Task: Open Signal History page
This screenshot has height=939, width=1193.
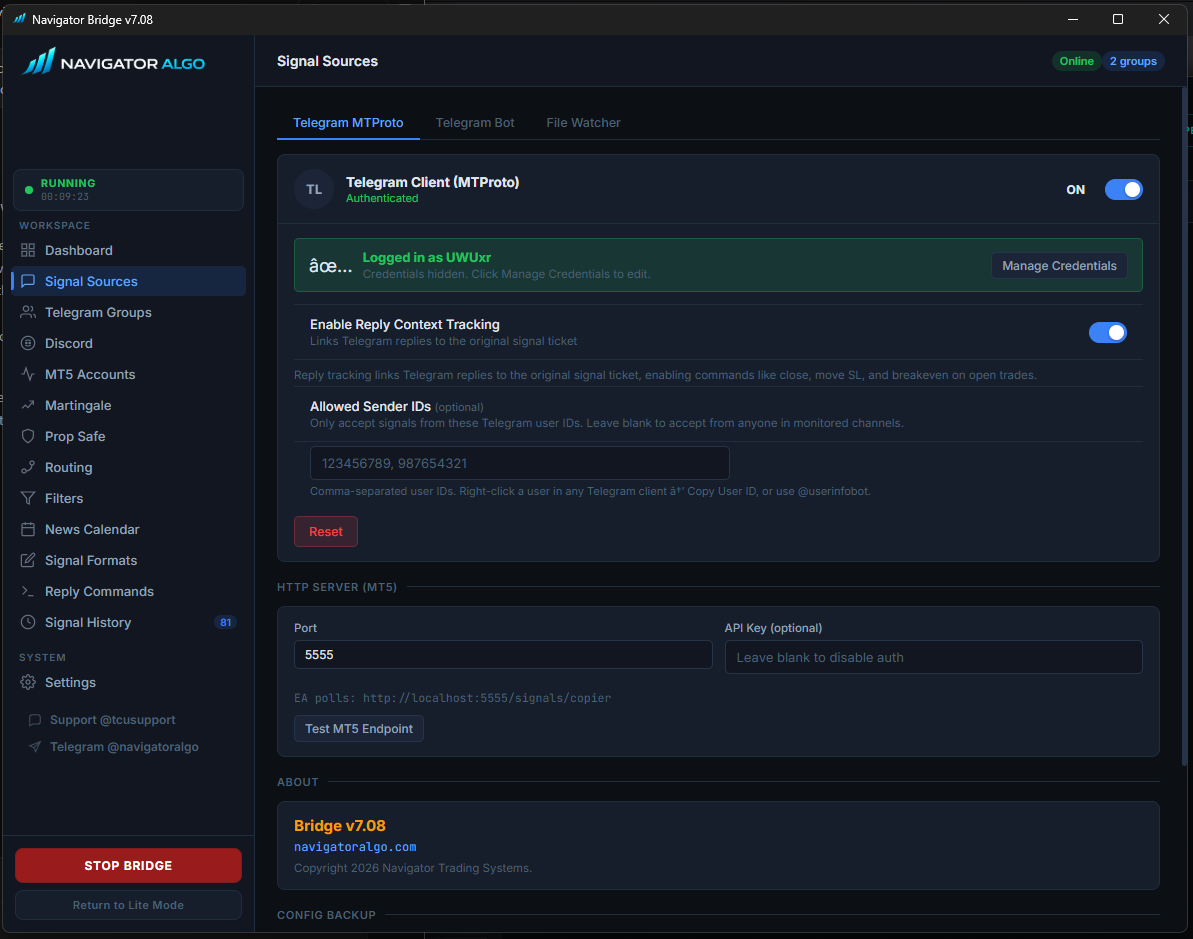Action: click(129, 622)
